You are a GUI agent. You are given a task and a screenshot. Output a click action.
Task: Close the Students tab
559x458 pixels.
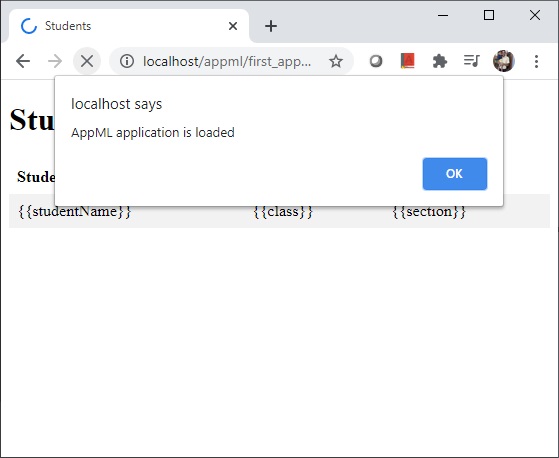click(x=233, y=26)
